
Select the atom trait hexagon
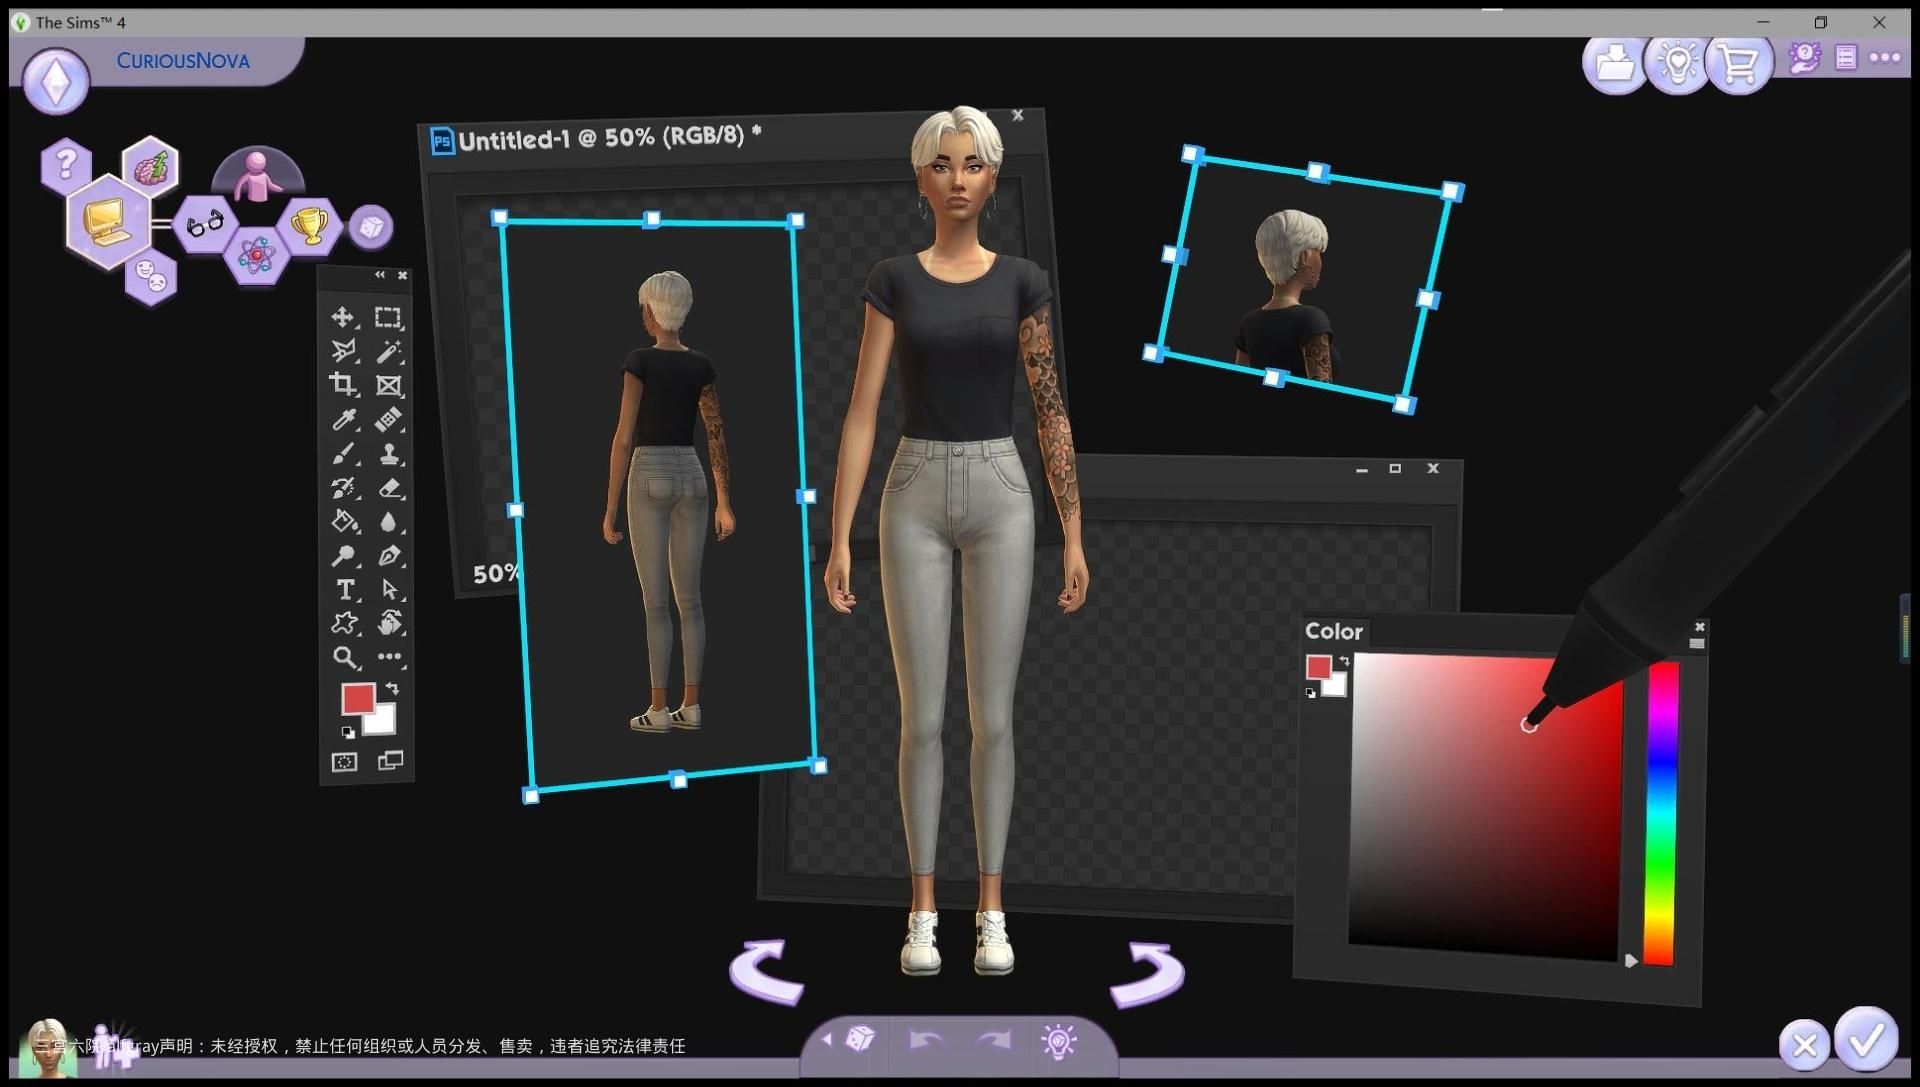point(257,256)
